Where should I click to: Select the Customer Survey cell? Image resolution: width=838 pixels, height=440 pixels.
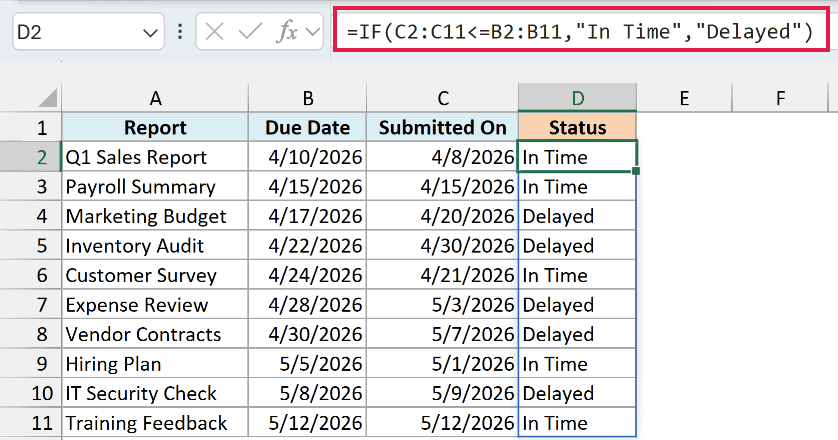[x=155, y=275]
